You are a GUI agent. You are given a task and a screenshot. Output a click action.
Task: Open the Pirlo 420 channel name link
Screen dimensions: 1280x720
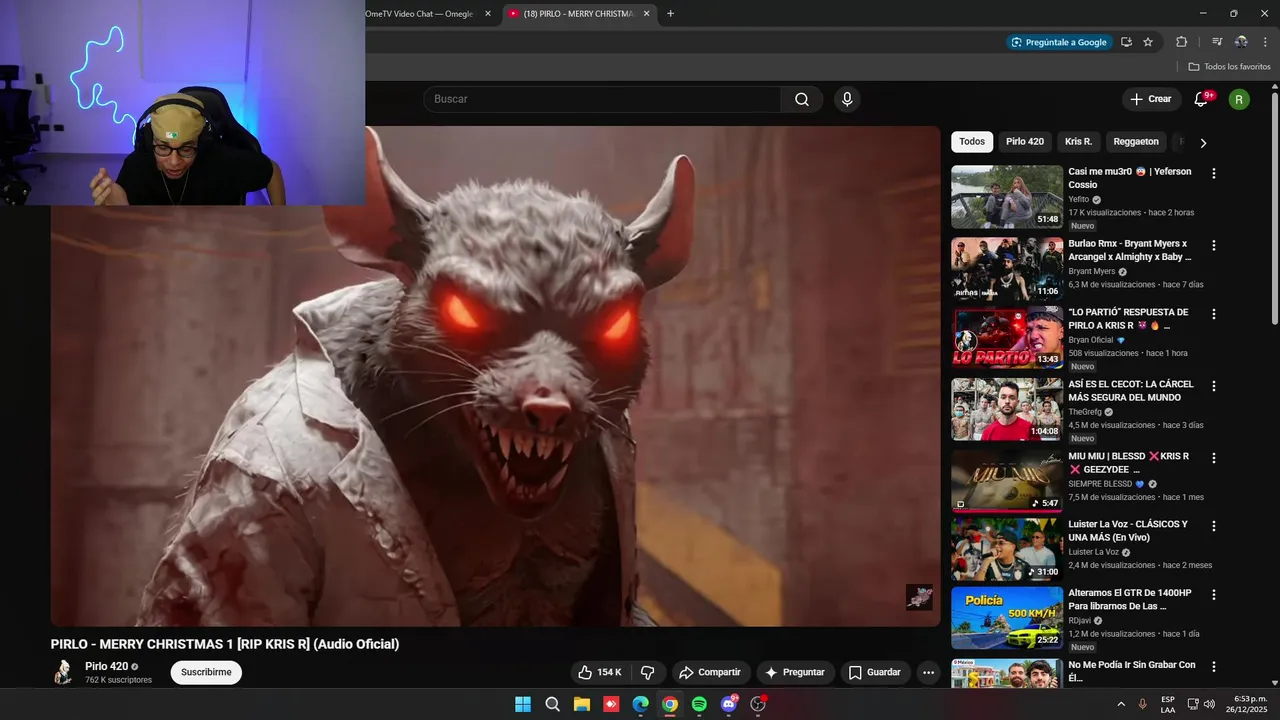click(106, 666)
